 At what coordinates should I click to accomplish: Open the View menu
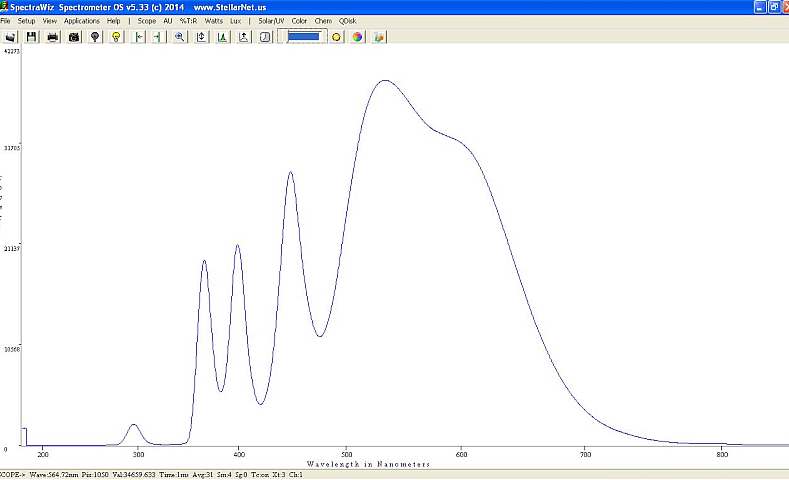tap(49, 21)
